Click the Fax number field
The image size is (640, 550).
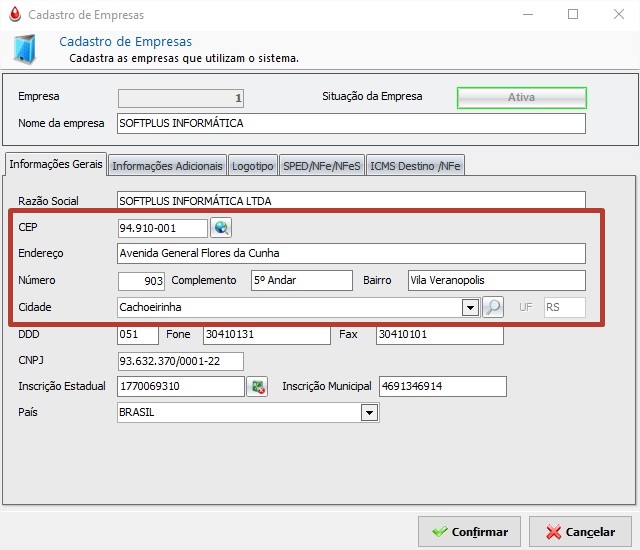coord(440,335)
